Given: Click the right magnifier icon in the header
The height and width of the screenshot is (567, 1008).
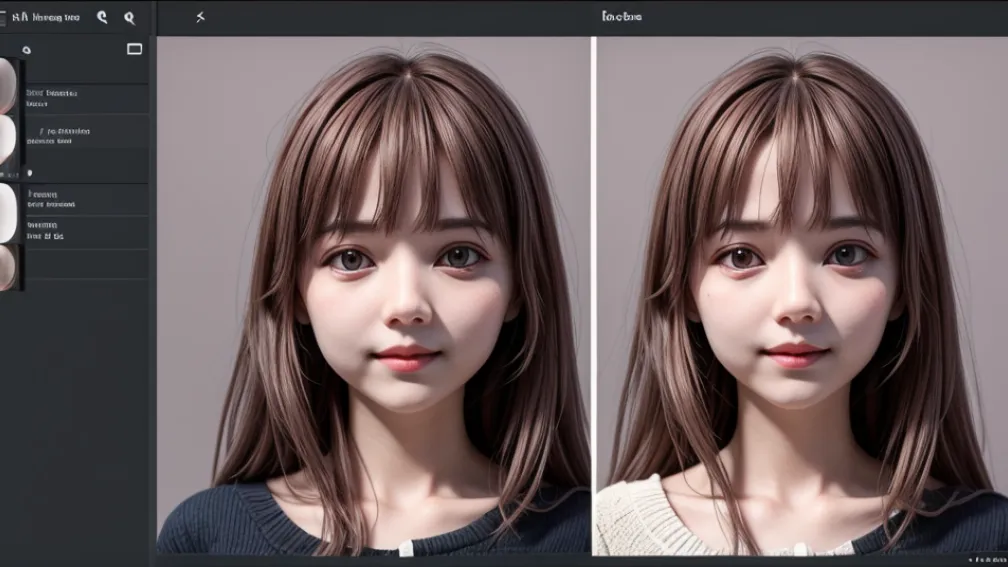Looking at the screenshot, I should click(129, 18).
